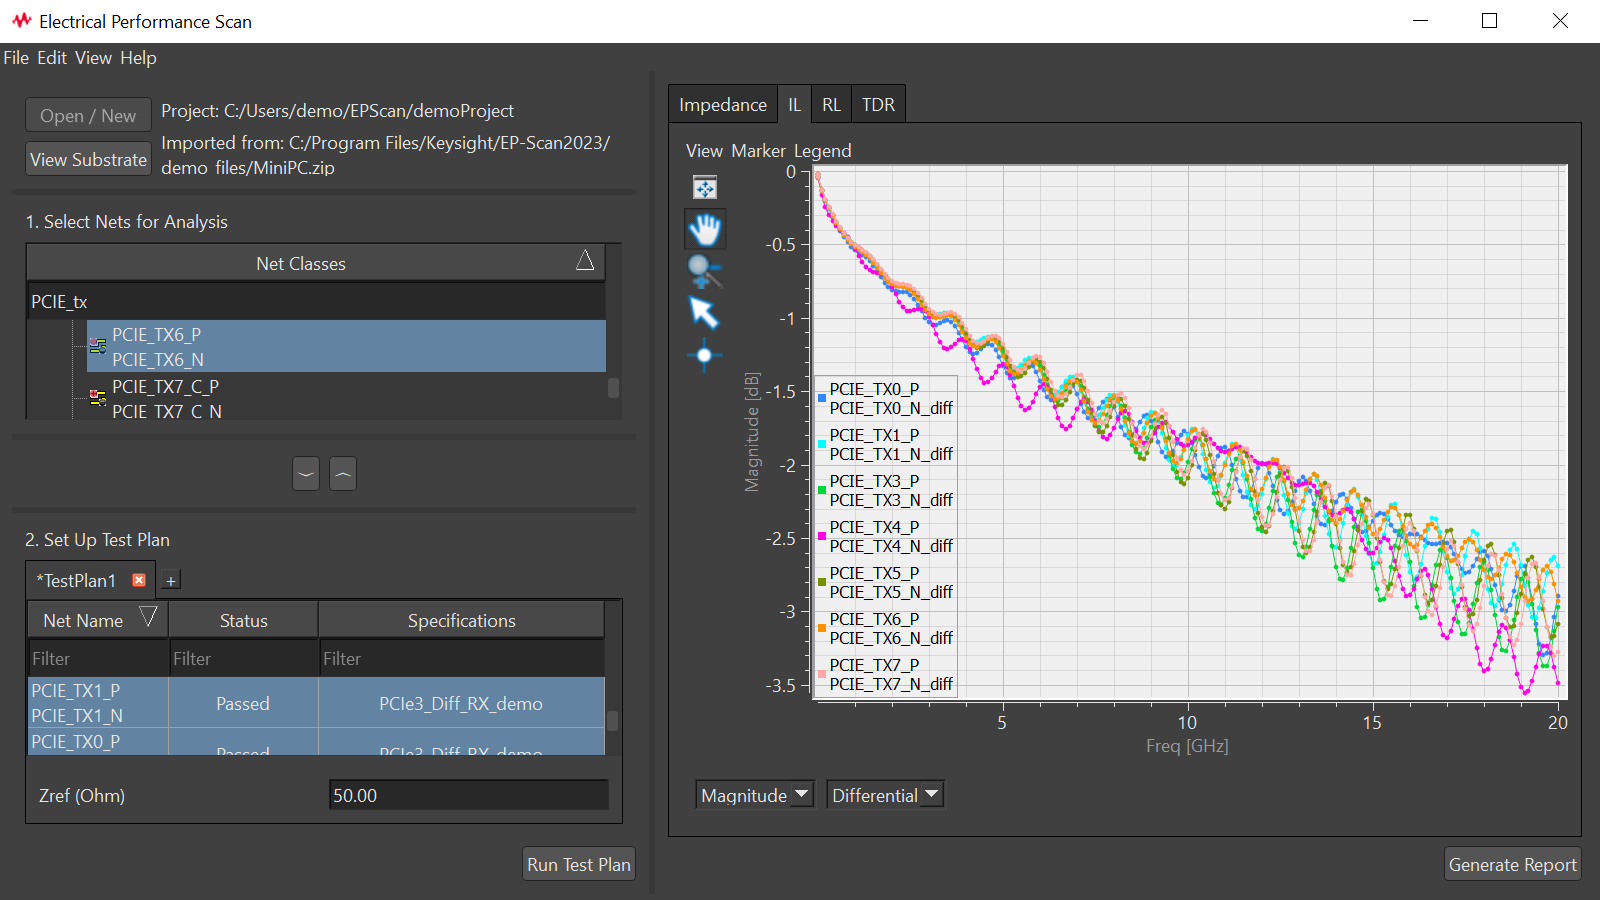Add a new test plan tab
This screenshot has width=1600, height=900.
tap(171, 581)
